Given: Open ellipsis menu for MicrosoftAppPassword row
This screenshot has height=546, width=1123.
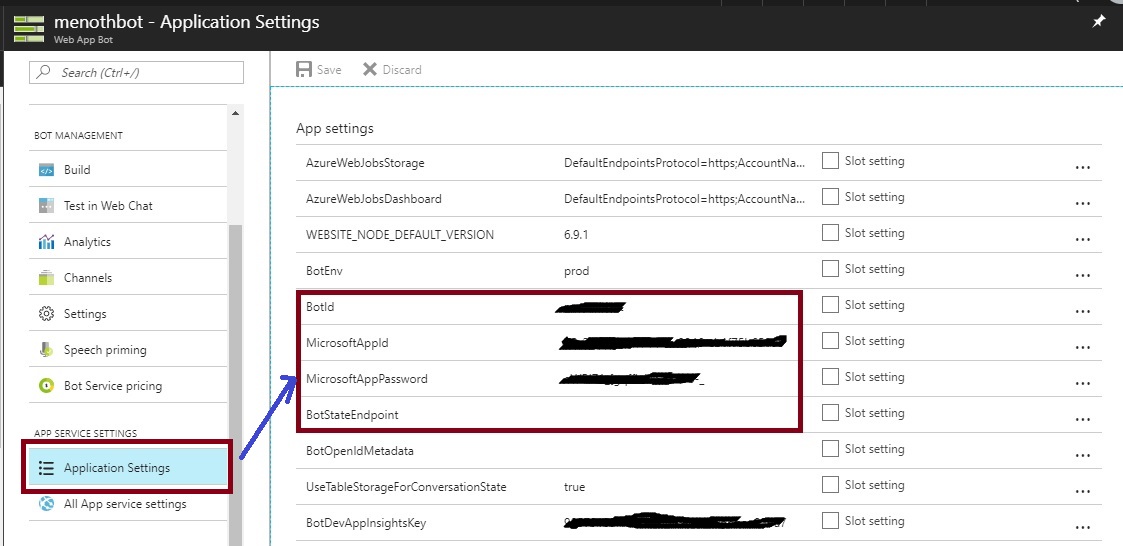Looking at the screenshot, I should tap(1082, 384).
